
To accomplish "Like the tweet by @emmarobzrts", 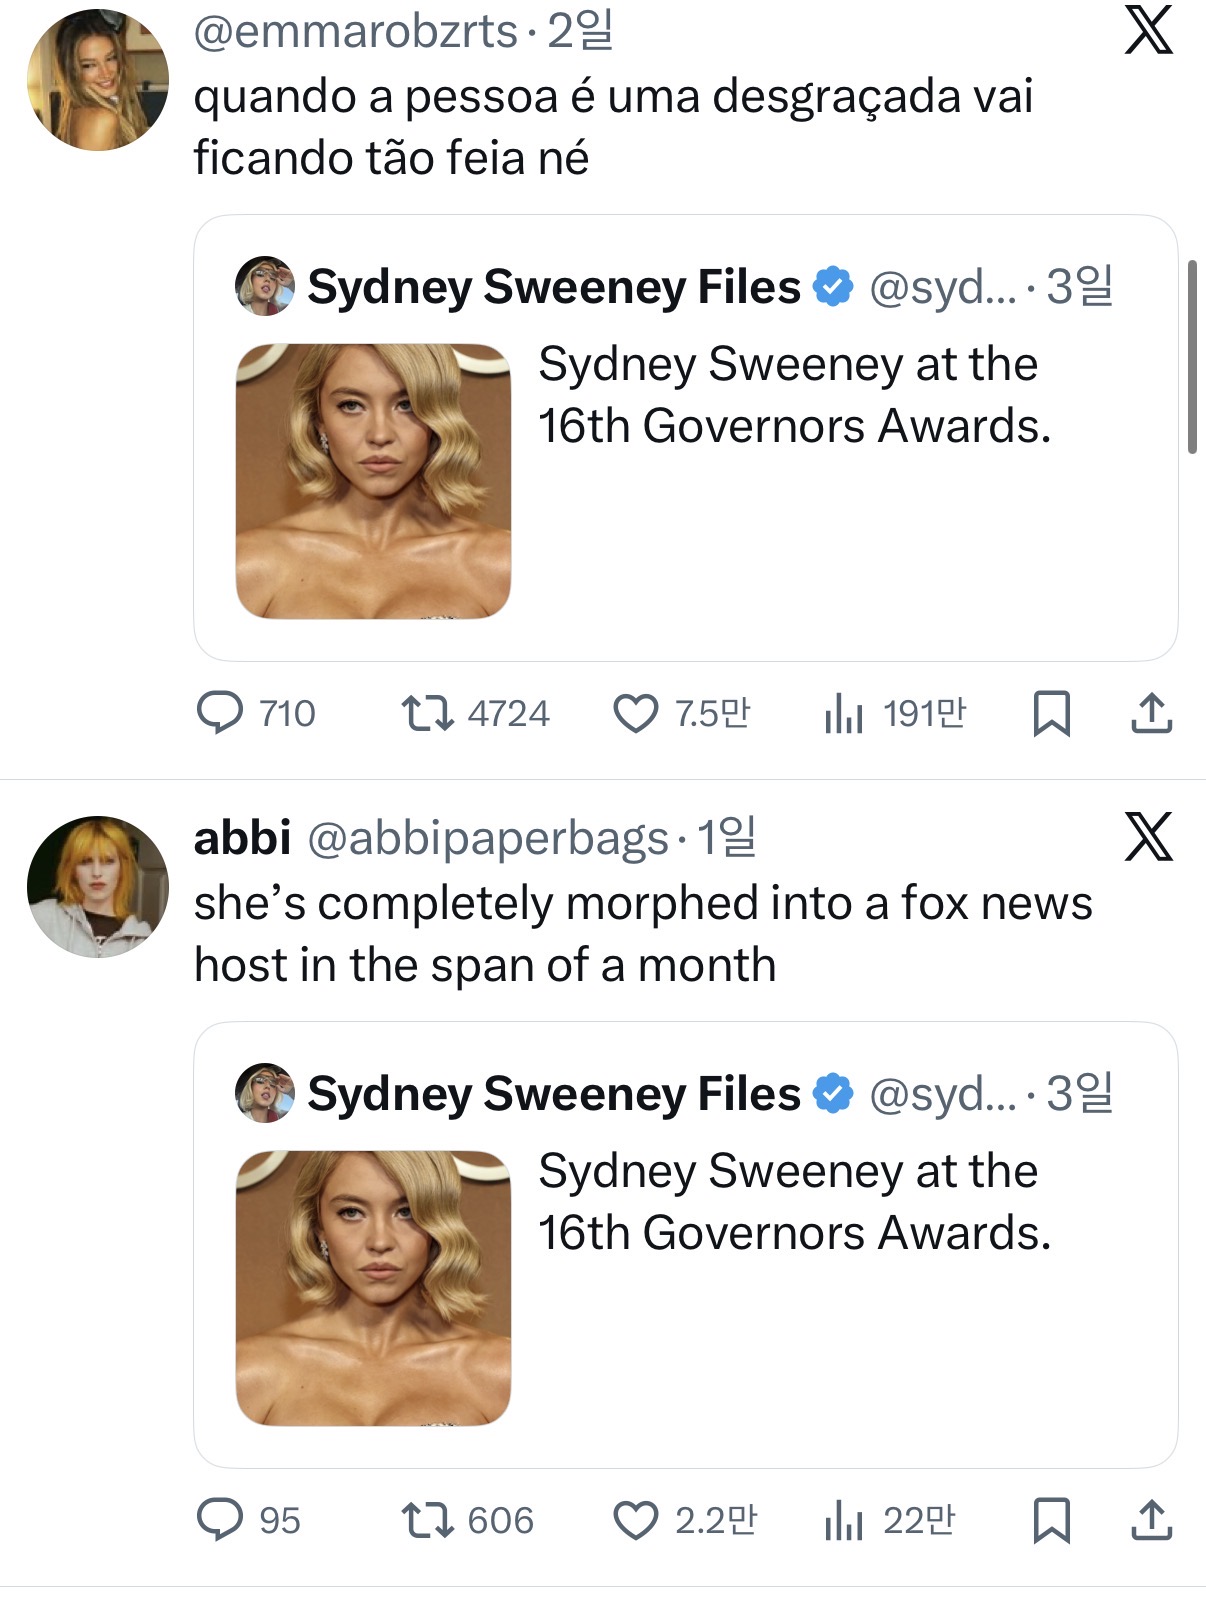I will pyautogui.click(x=635, y=714).
